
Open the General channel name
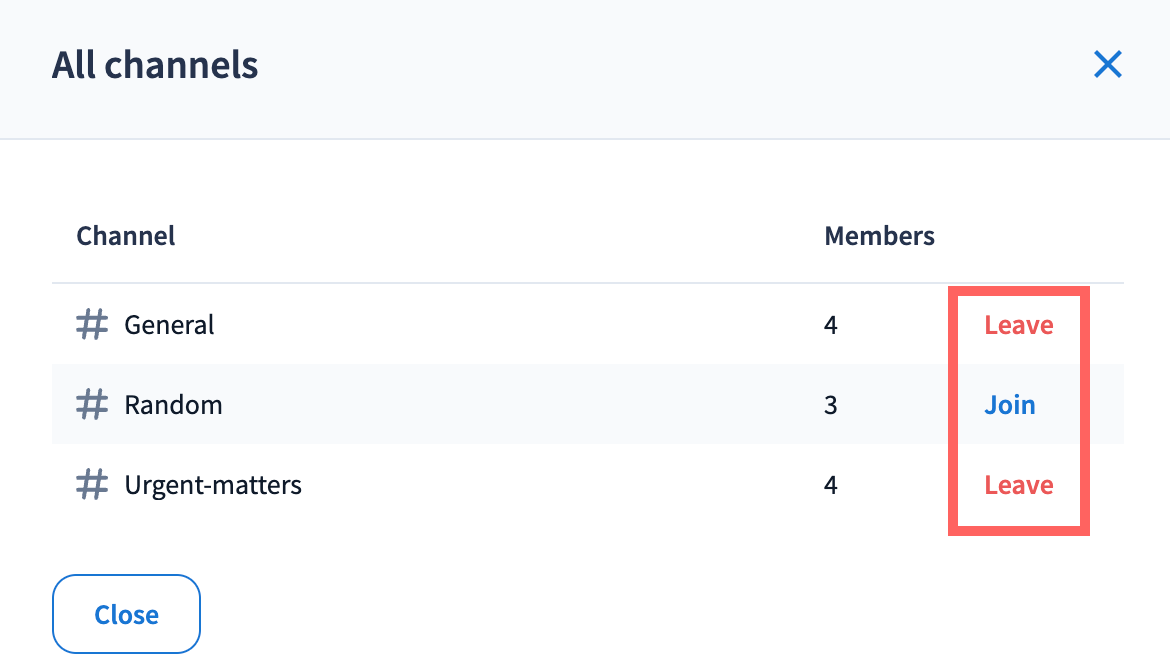click(x=169, y=325)
